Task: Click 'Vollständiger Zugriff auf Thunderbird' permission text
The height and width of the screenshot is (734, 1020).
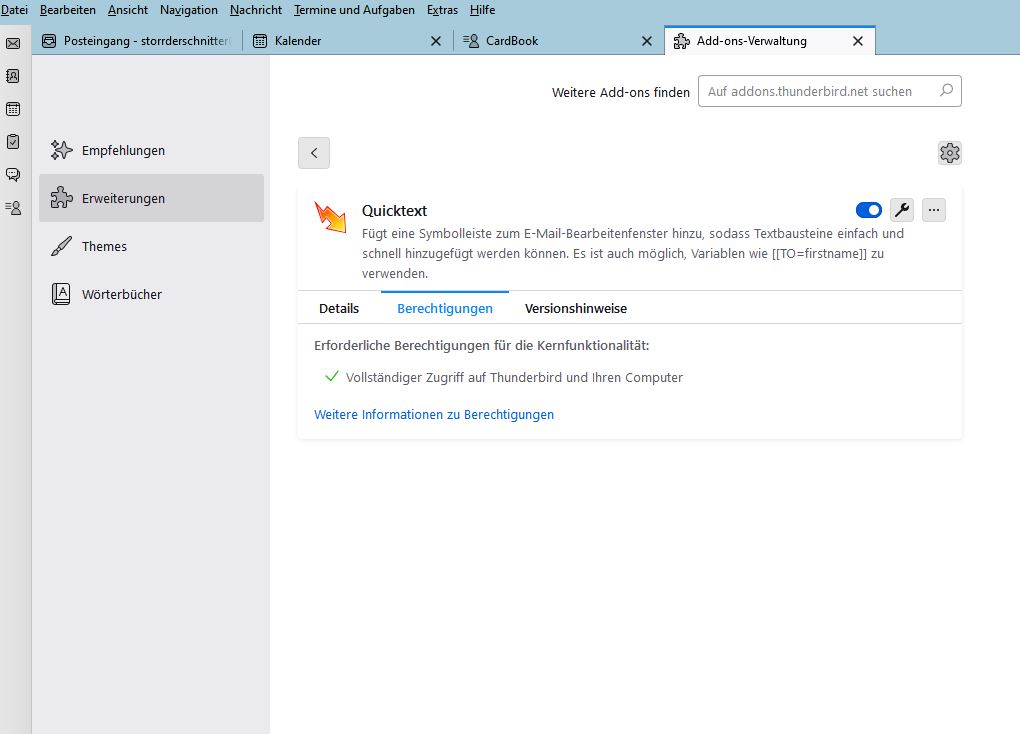Action: (x=514, y=377)
